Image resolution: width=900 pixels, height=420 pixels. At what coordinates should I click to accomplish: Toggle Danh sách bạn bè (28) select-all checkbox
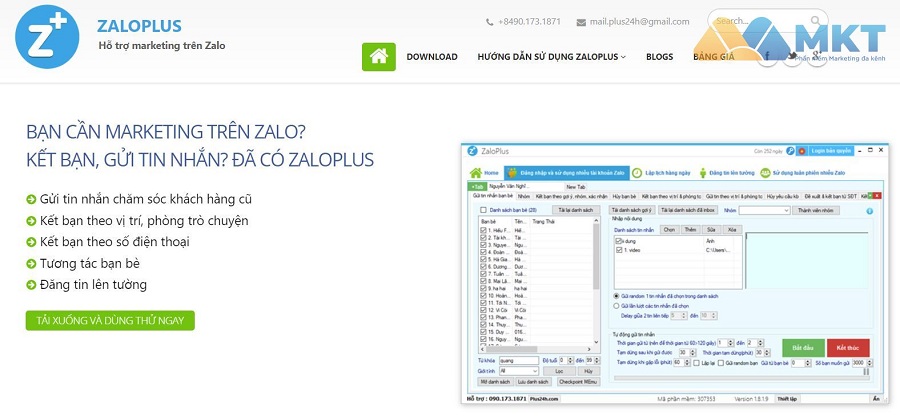pyautogui.click(x=483, y=211)
